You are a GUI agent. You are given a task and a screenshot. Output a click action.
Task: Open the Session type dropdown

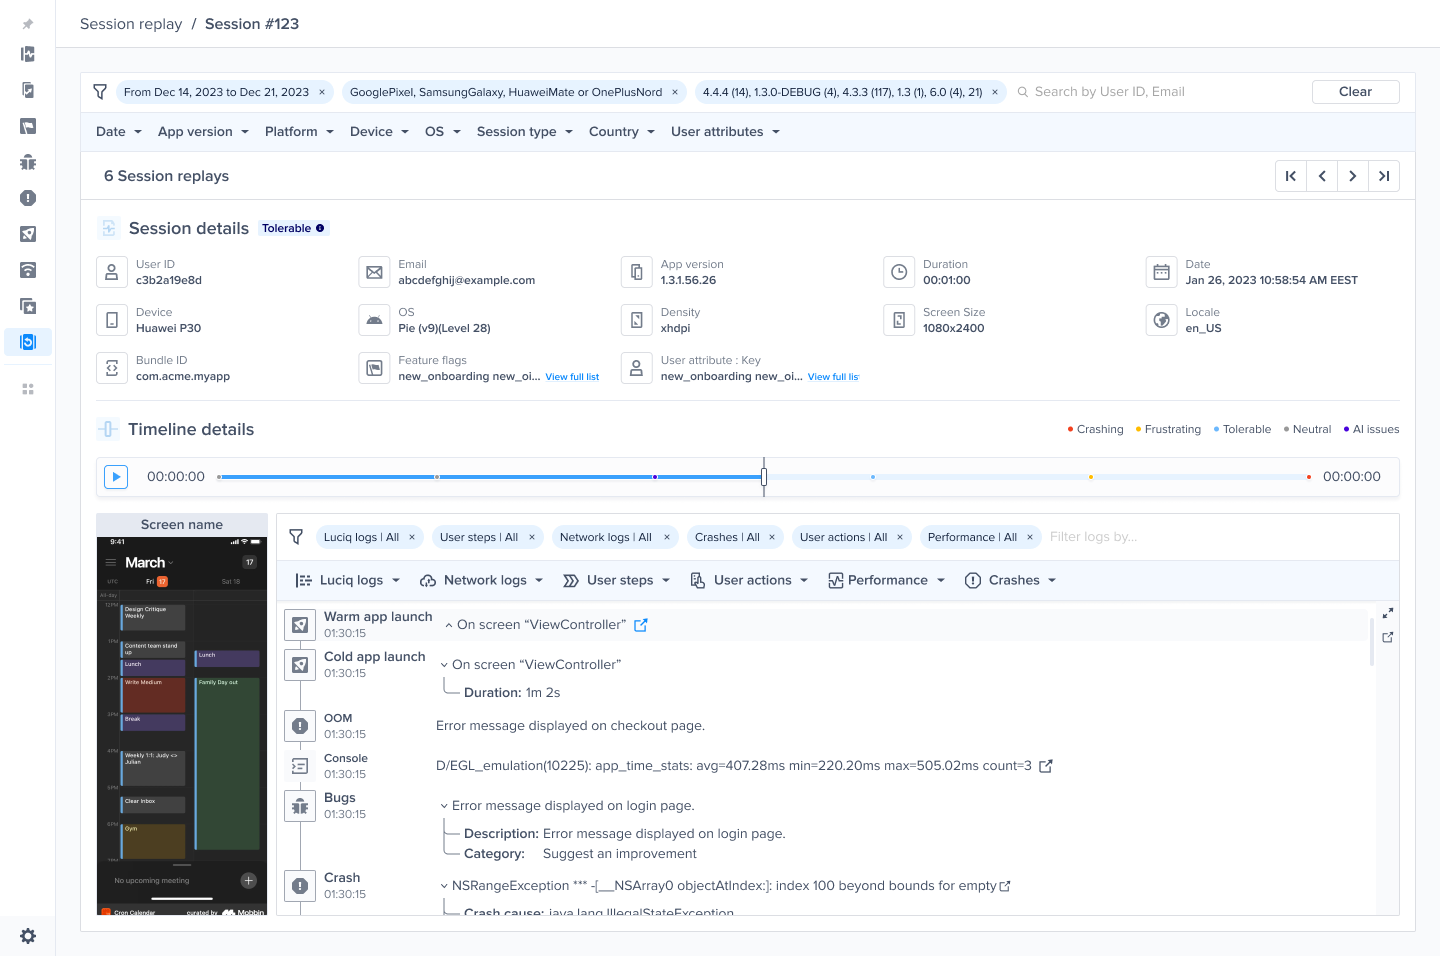coord(525,132)
